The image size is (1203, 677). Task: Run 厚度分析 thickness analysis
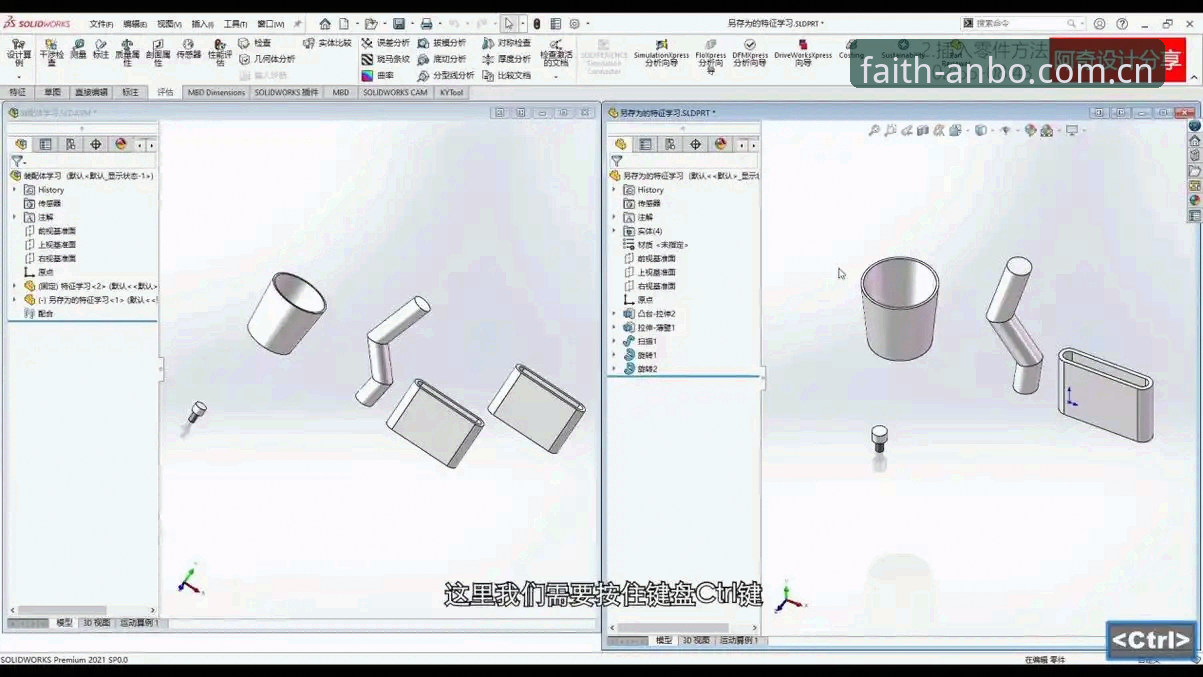pos(506,59)
